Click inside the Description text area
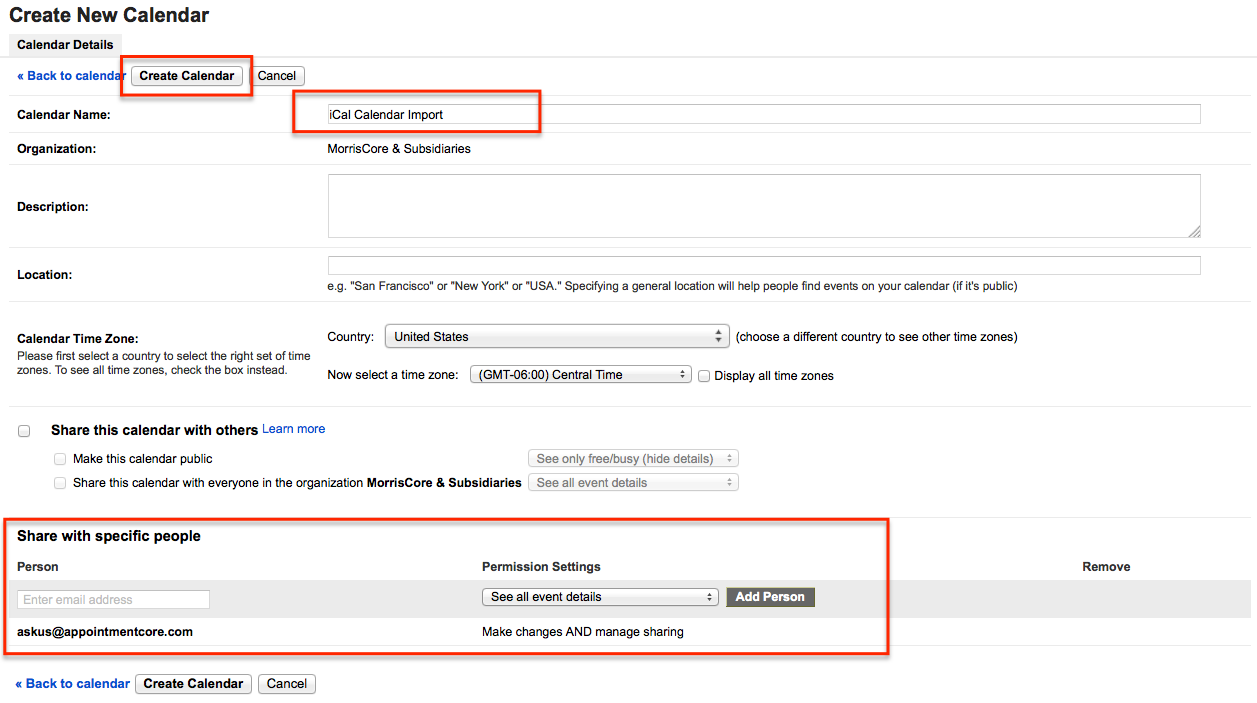Screen dimensions: 1257x703 tap(764, 206)
